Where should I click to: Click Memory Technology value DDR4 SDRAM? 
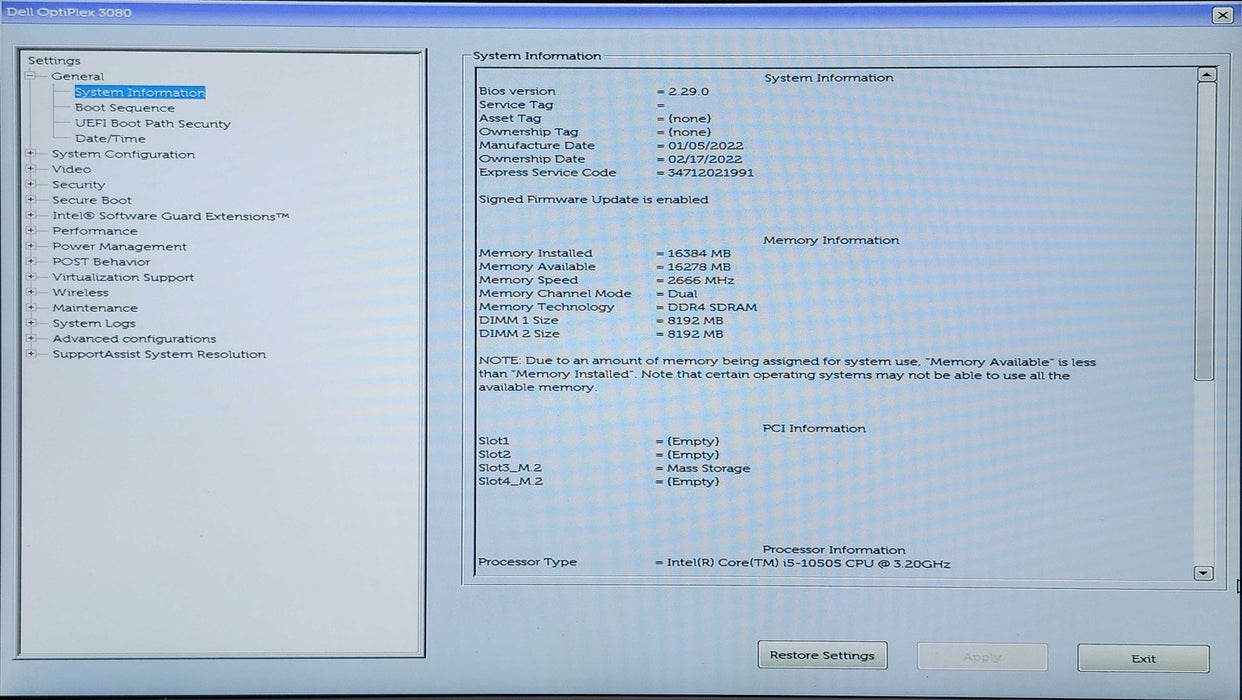pyautogui.click(x=712, y=307)
